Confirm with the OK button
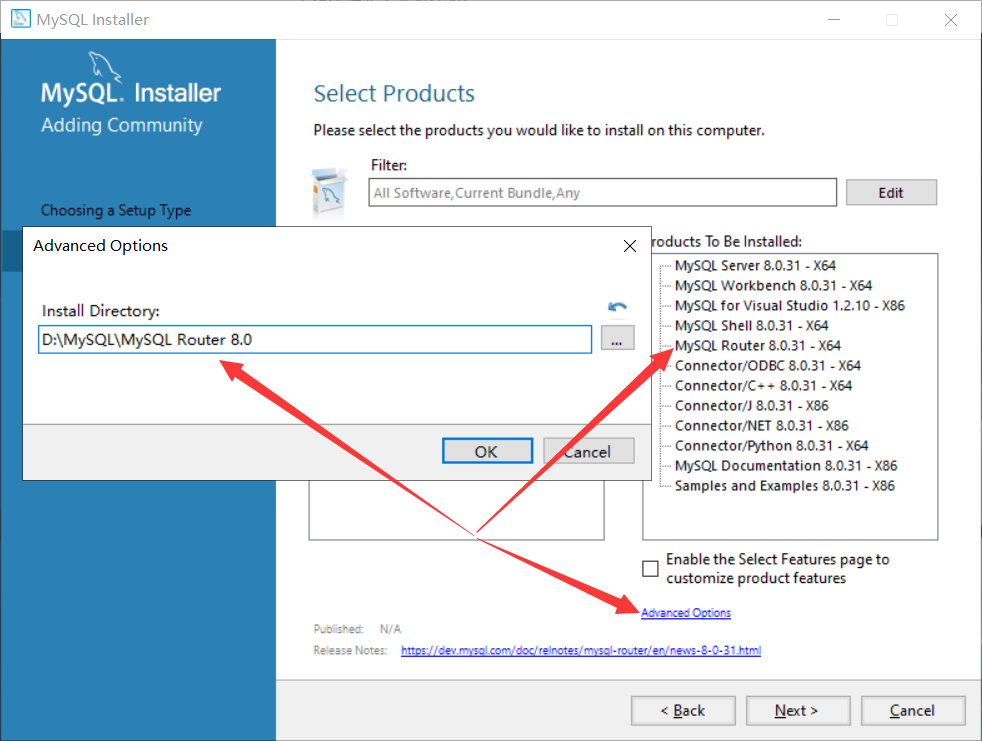982x741 pixels. click(x=487, y=451)
